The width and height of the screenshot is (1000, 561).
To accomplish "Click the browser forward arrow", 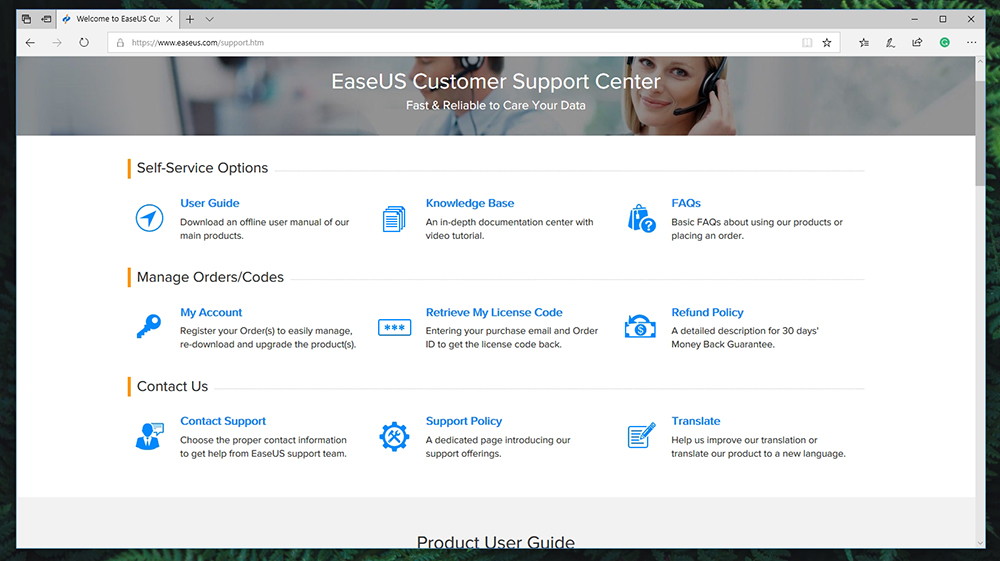I will (x=57, y=43).
